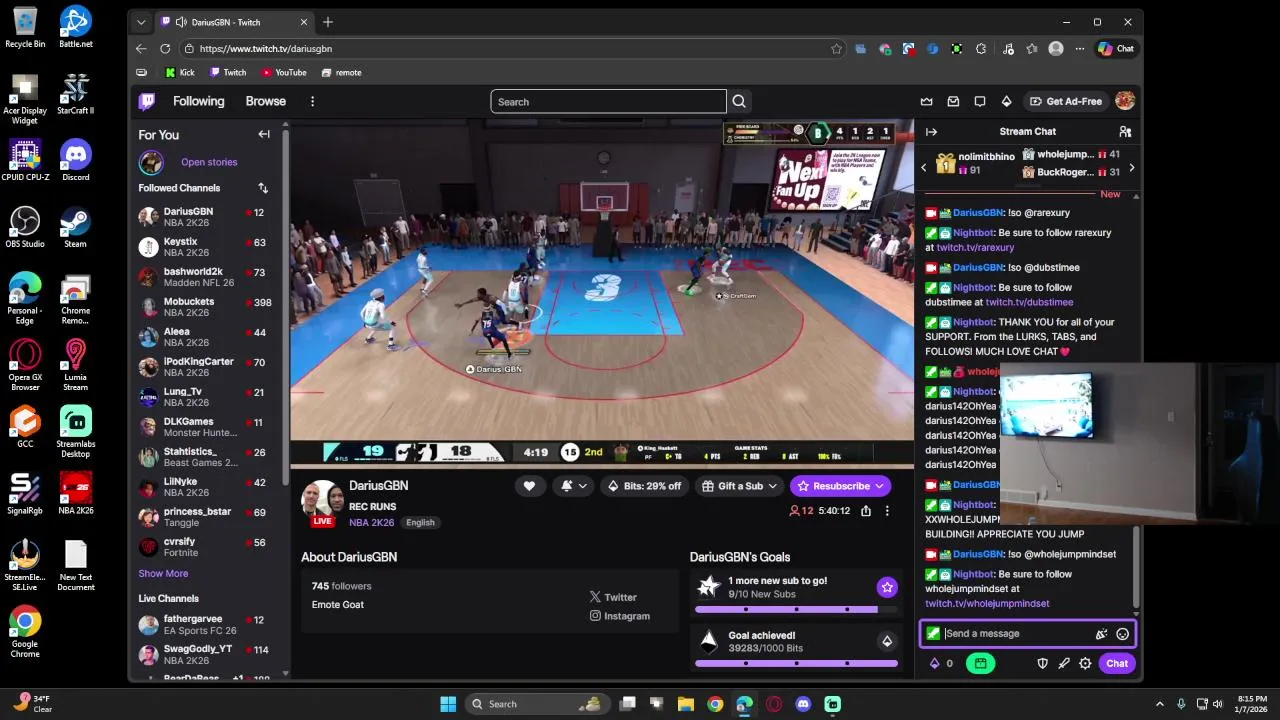Image resolution: width=1280 pixels, height=720 pixels.
Task: Open the Kick bookmark
Action: [180, 72]
